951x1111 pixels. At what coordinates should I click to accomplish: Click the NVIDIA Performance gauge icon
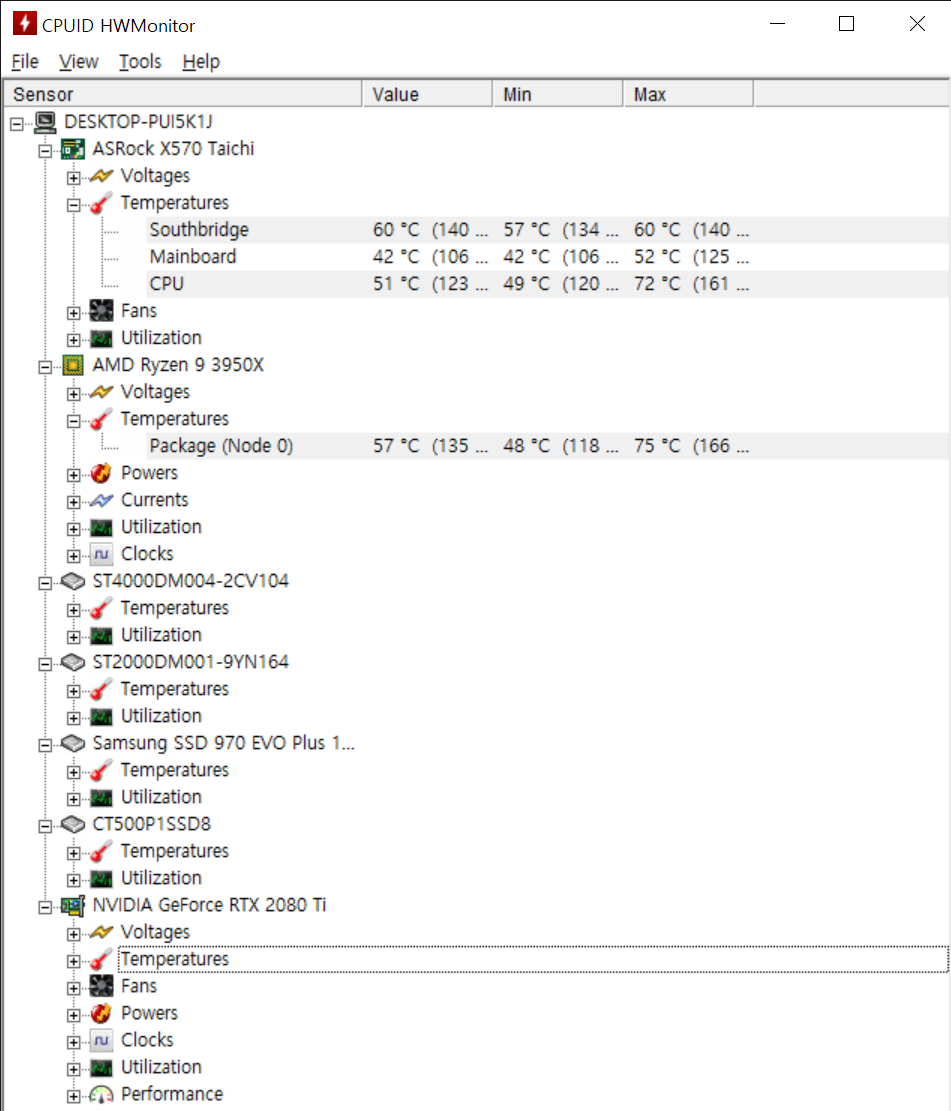[101, 1095]
